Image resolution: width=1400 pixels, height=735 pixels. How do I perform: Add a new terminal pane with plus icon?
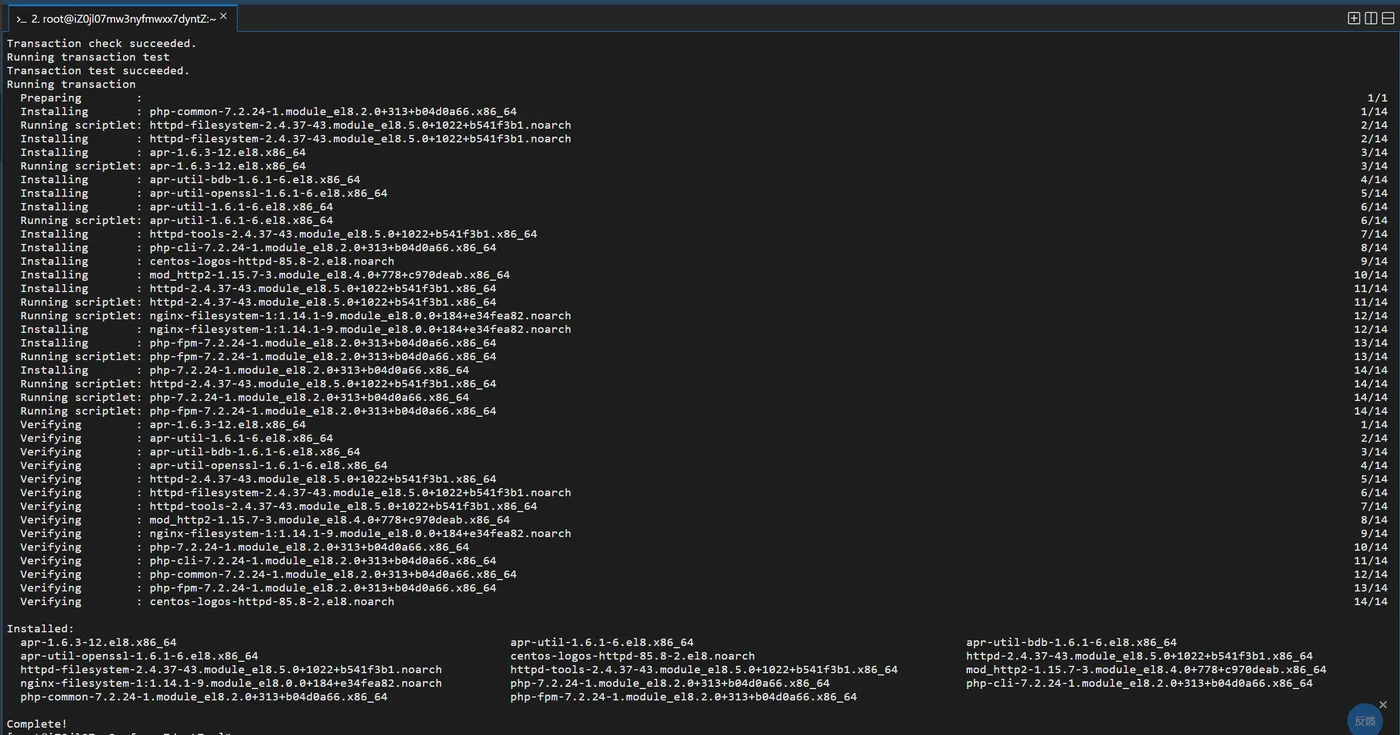[x=1354, y=18]
